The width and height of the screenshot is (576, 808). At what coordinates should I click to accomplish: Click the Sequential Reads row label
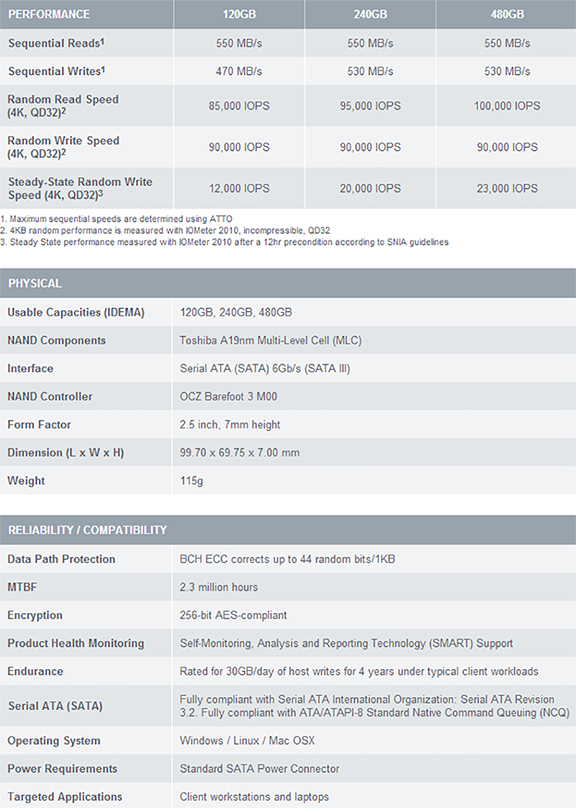[x=56, y=43]
